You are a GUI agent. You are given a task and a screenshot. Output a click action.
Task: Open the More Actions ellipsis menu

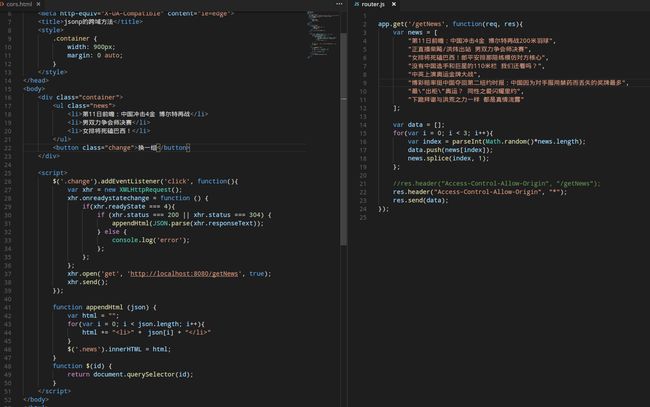pos(339,4)
